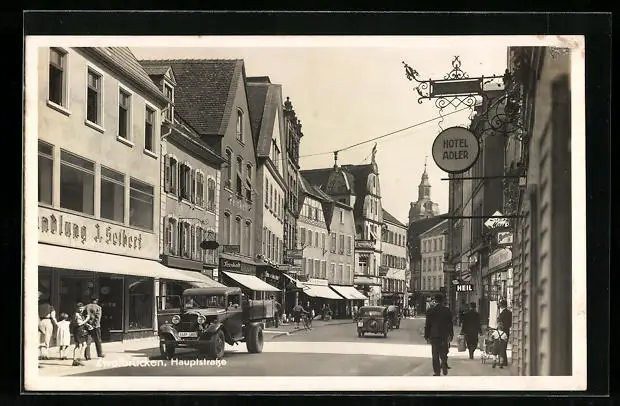Click the church tower in the distance
The image size is (620, 406).
(x=424, y=195)
